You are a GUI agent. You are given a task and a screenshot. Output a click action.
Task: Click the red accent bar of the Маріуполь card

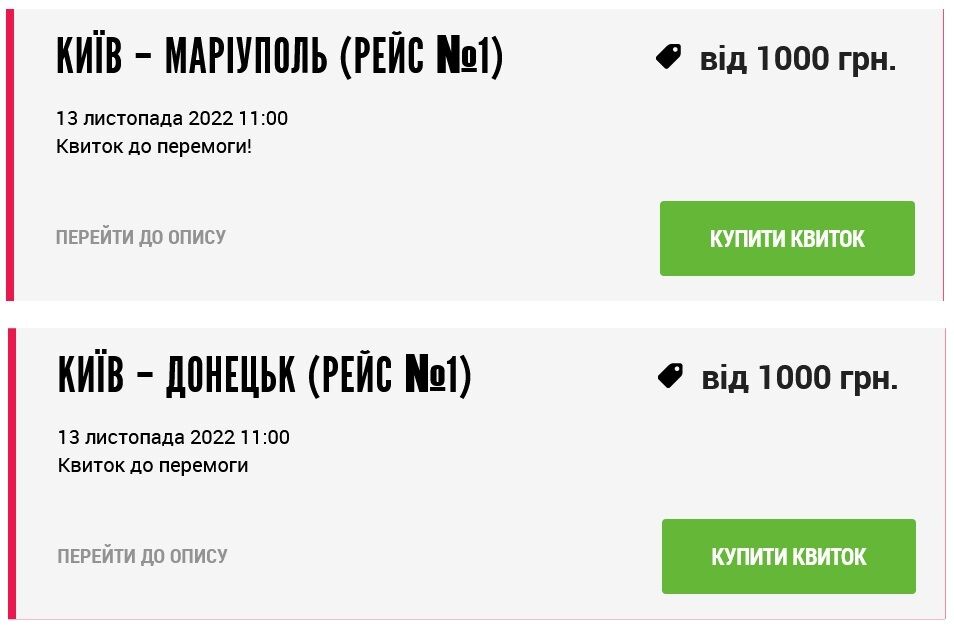click(x=11, y=150)
